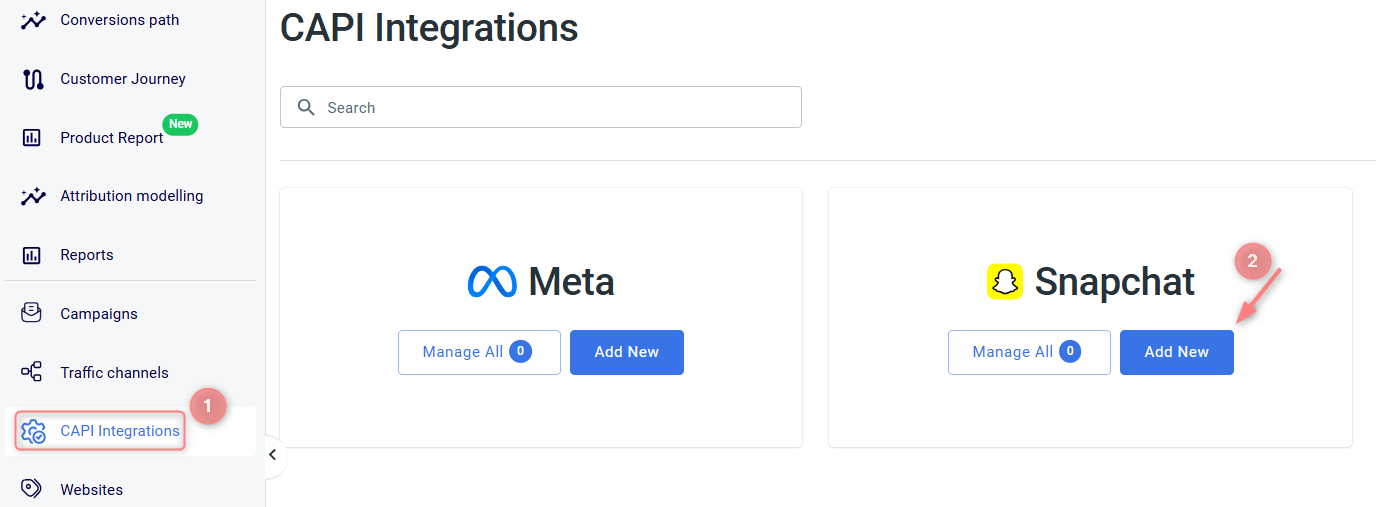
Task: Click the Product Report chart icon
Action: [32, 138]
